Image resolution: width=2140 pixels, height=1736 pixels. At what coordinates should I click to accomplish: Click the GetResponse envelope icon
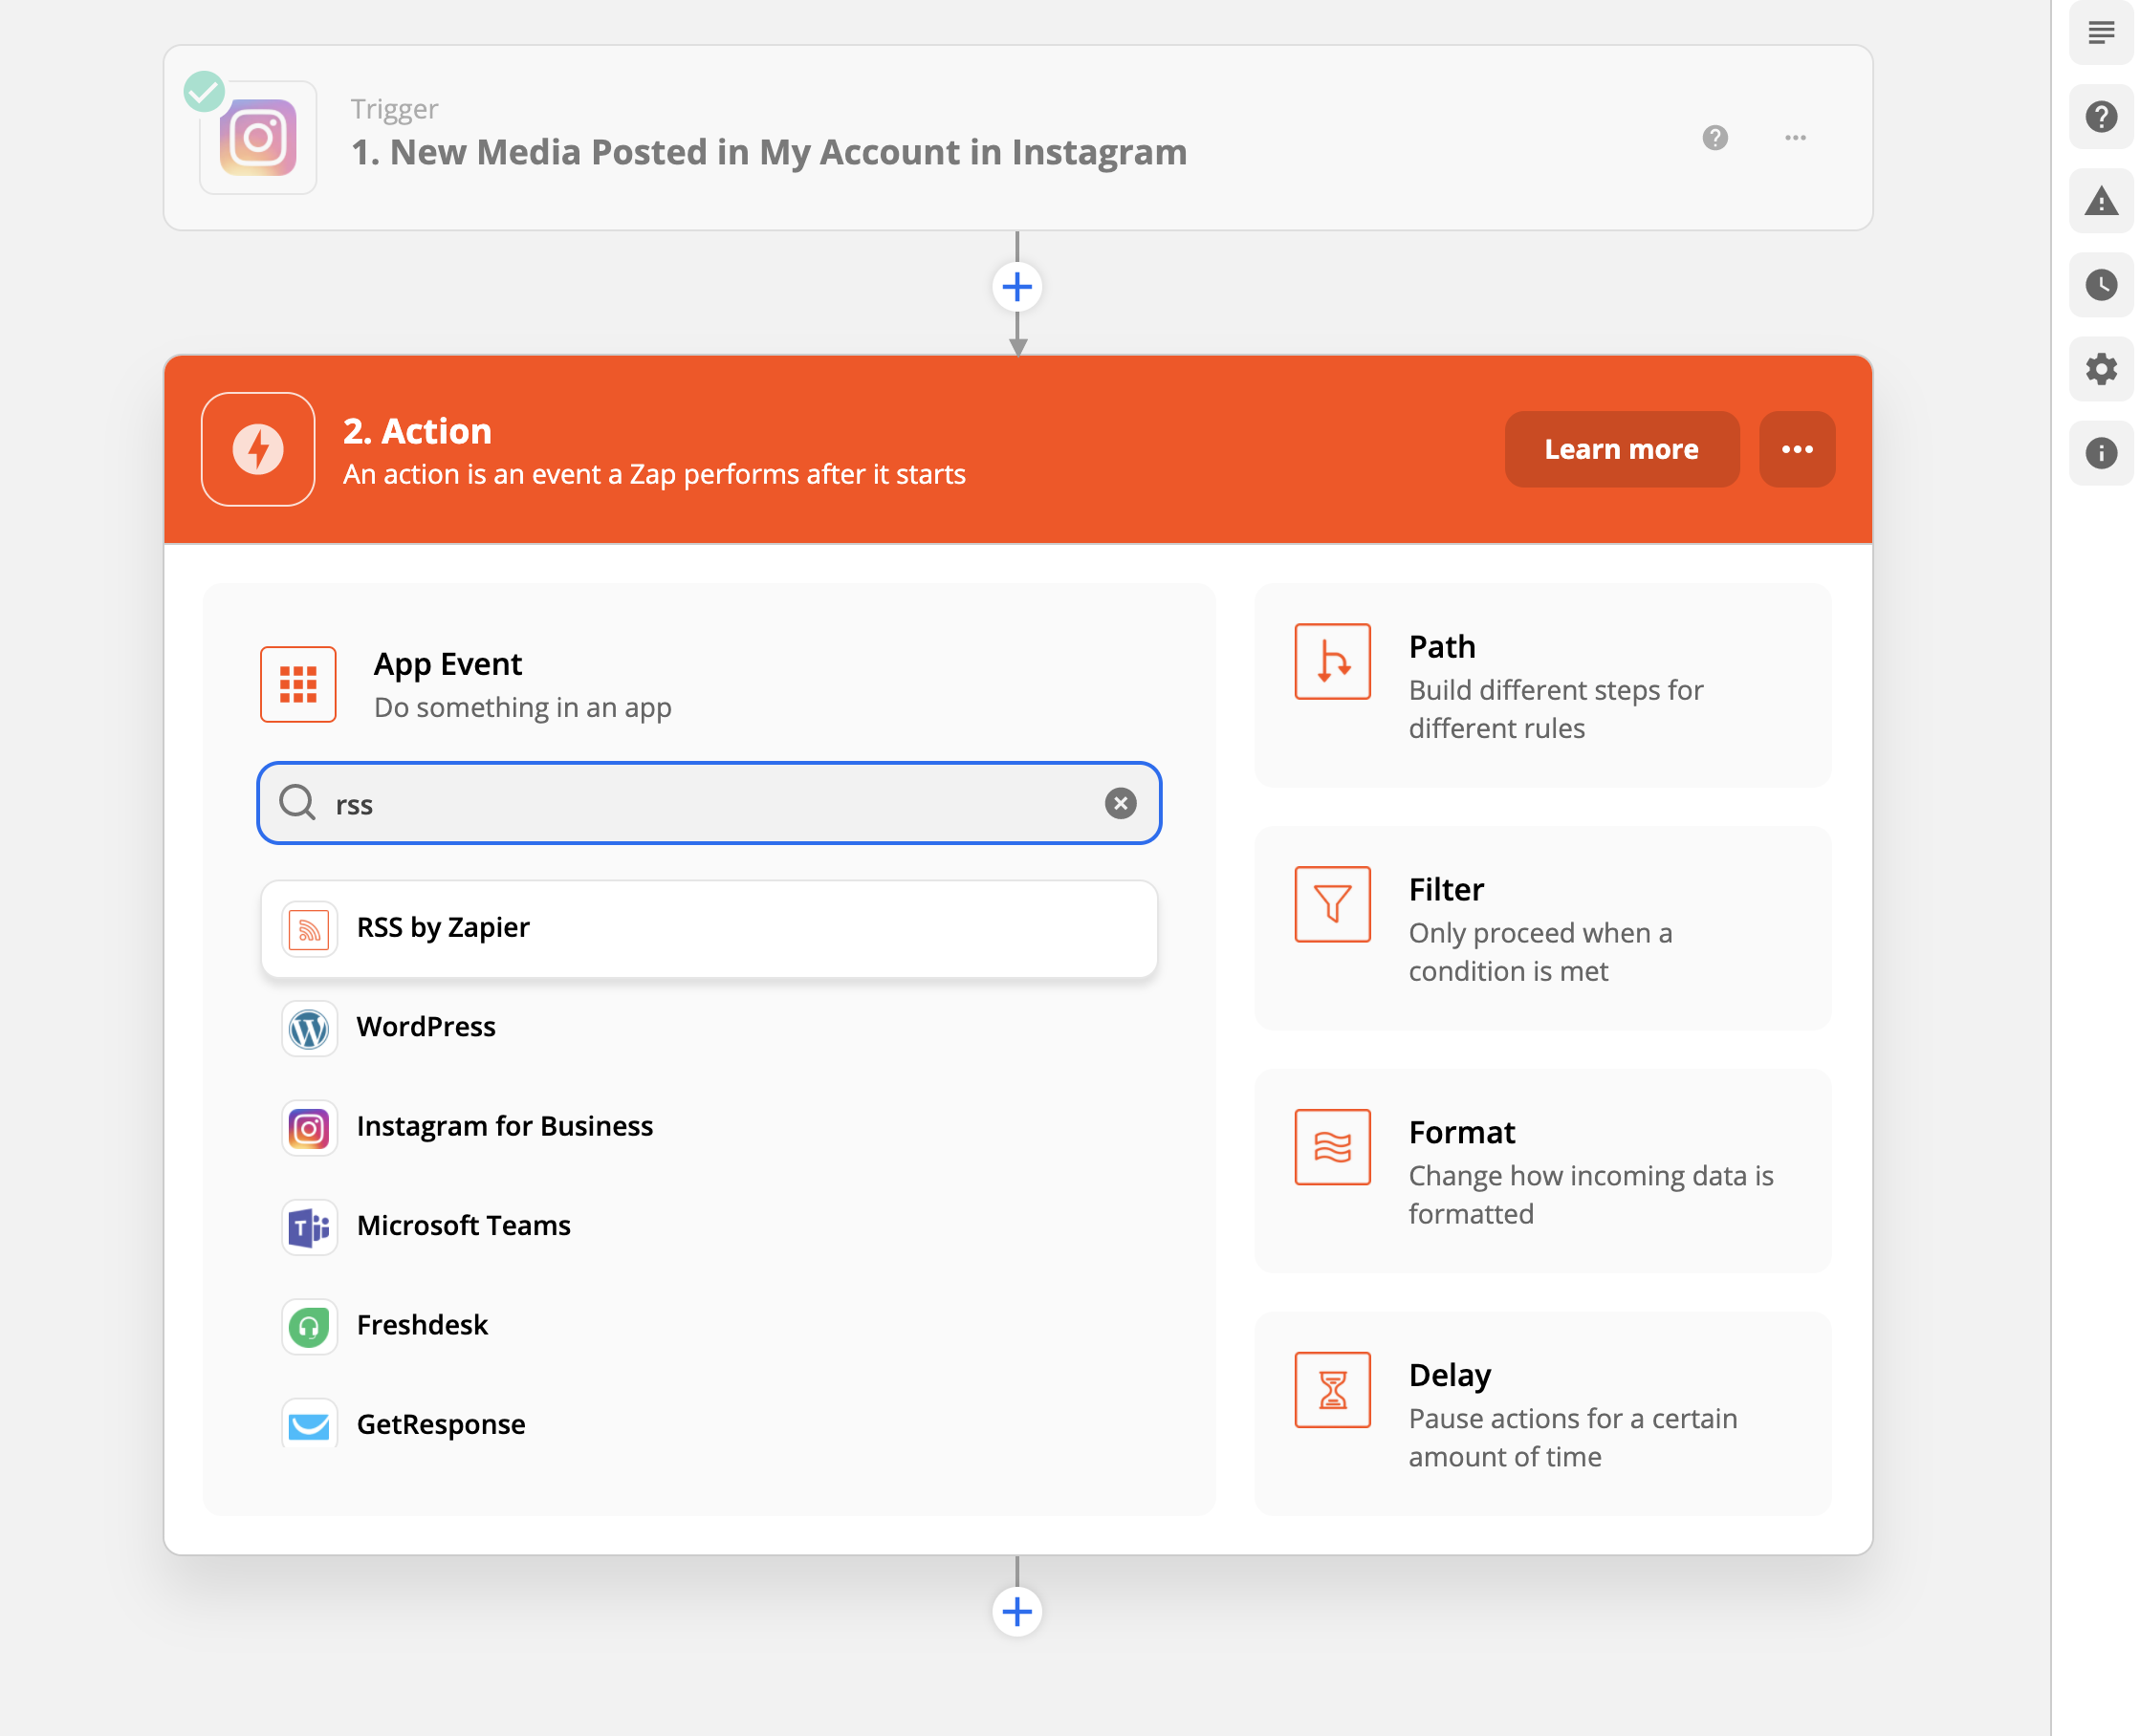point(309,1424)
